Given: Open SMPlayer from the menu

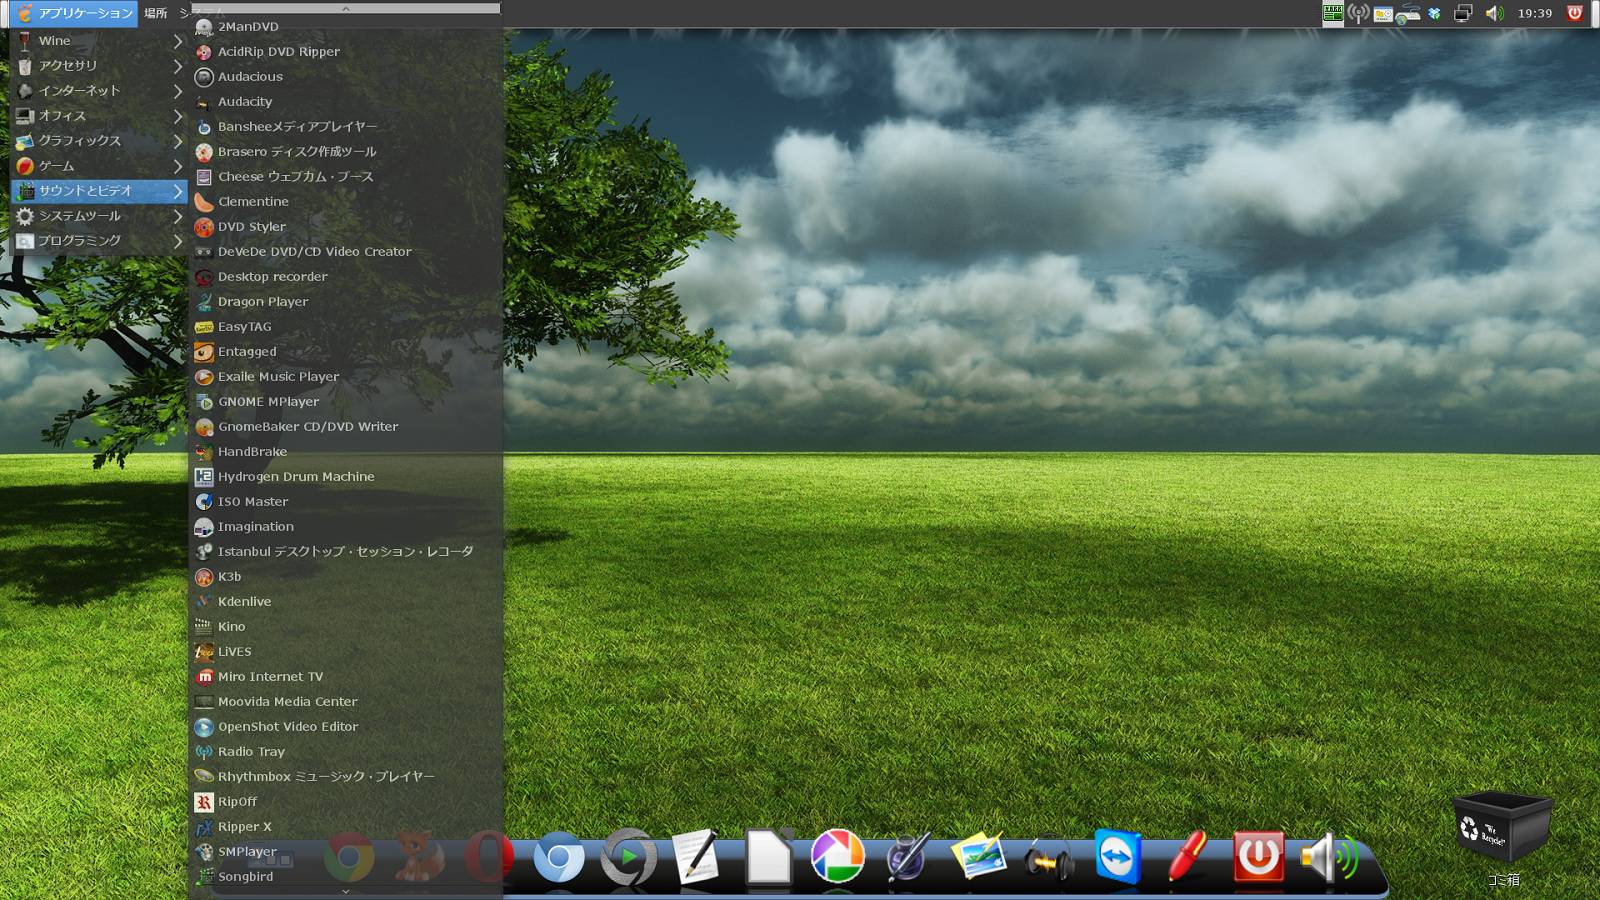Looking at the screenshot, I should pyautogui.click(x=346, y=852).
